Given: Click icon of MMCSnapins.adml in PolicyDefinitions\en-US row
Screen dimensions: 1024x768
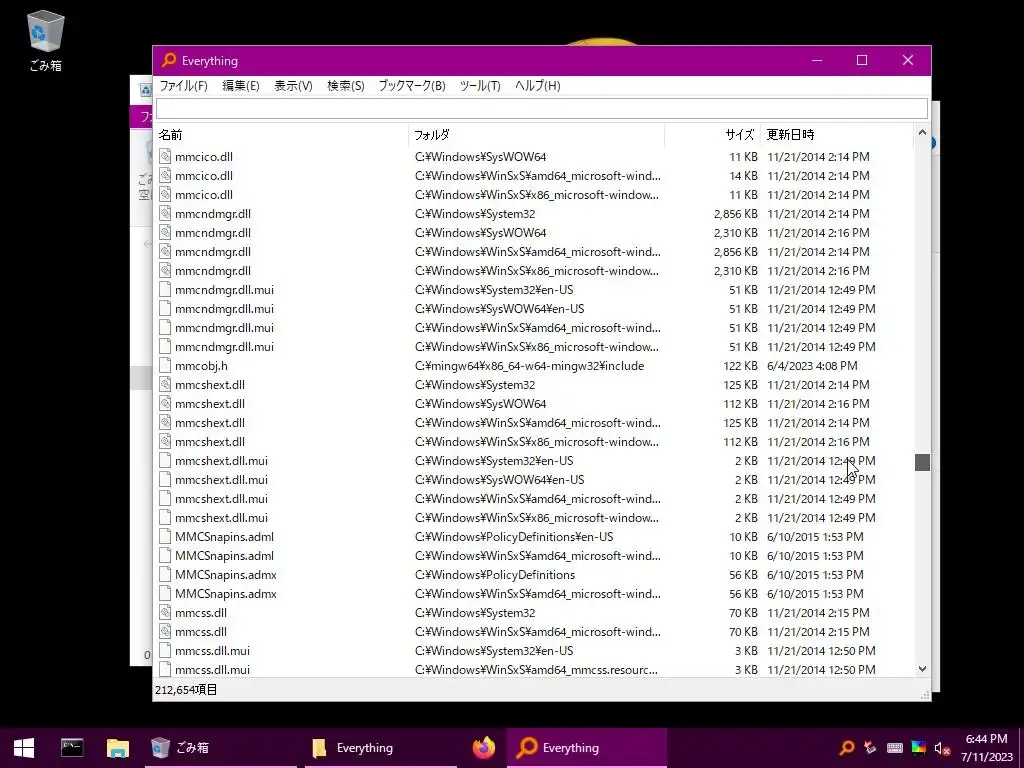Looking at the screenshot, I should click(165, 537).
